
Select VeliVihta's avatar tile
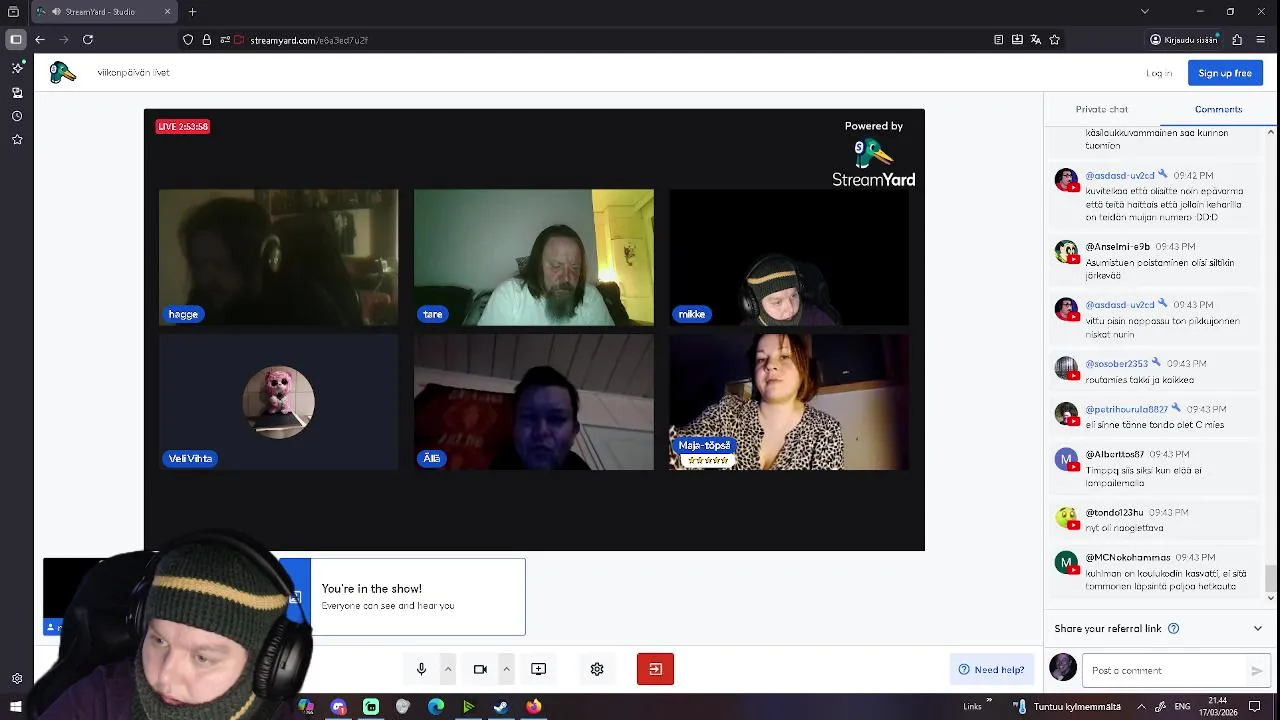[x=279, y=402]
